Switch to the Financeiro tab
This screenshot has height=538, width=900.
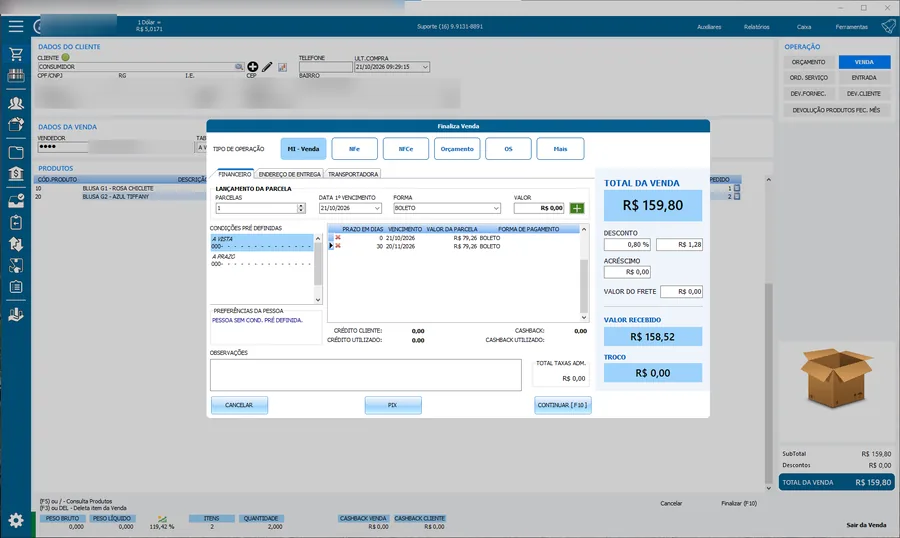click(234, 174)
